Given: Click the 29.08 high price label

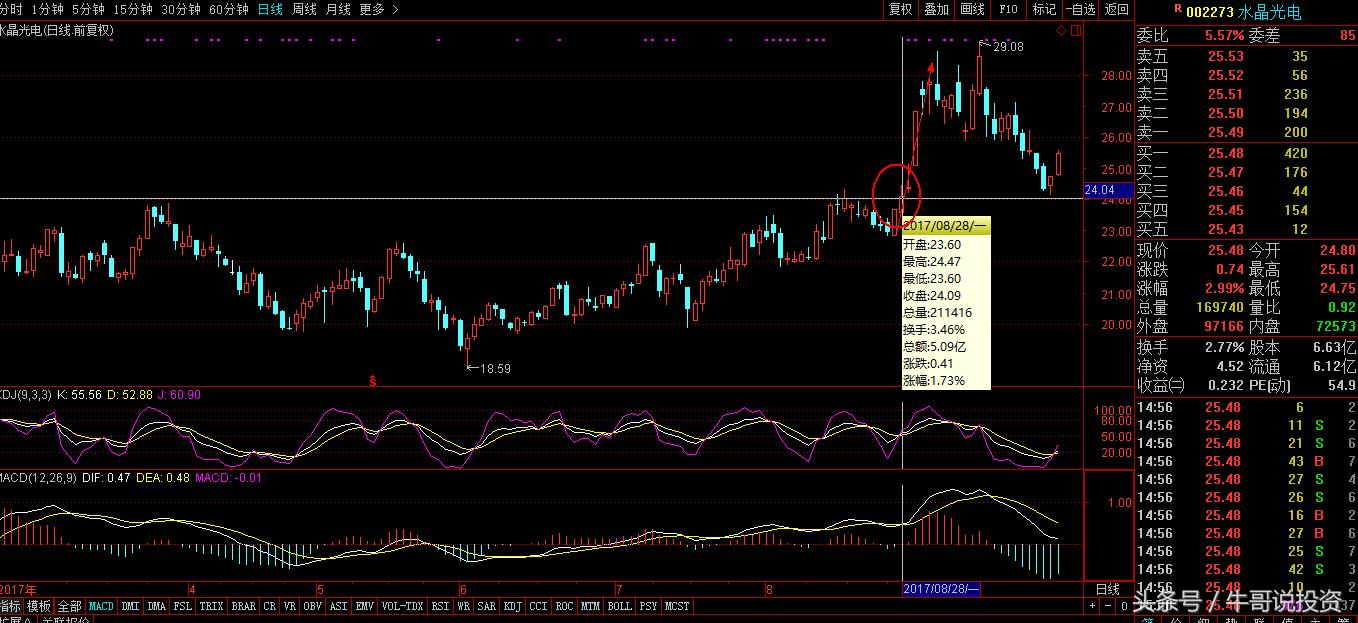Looking at the screenshot, I should [x=1008, y=47].
